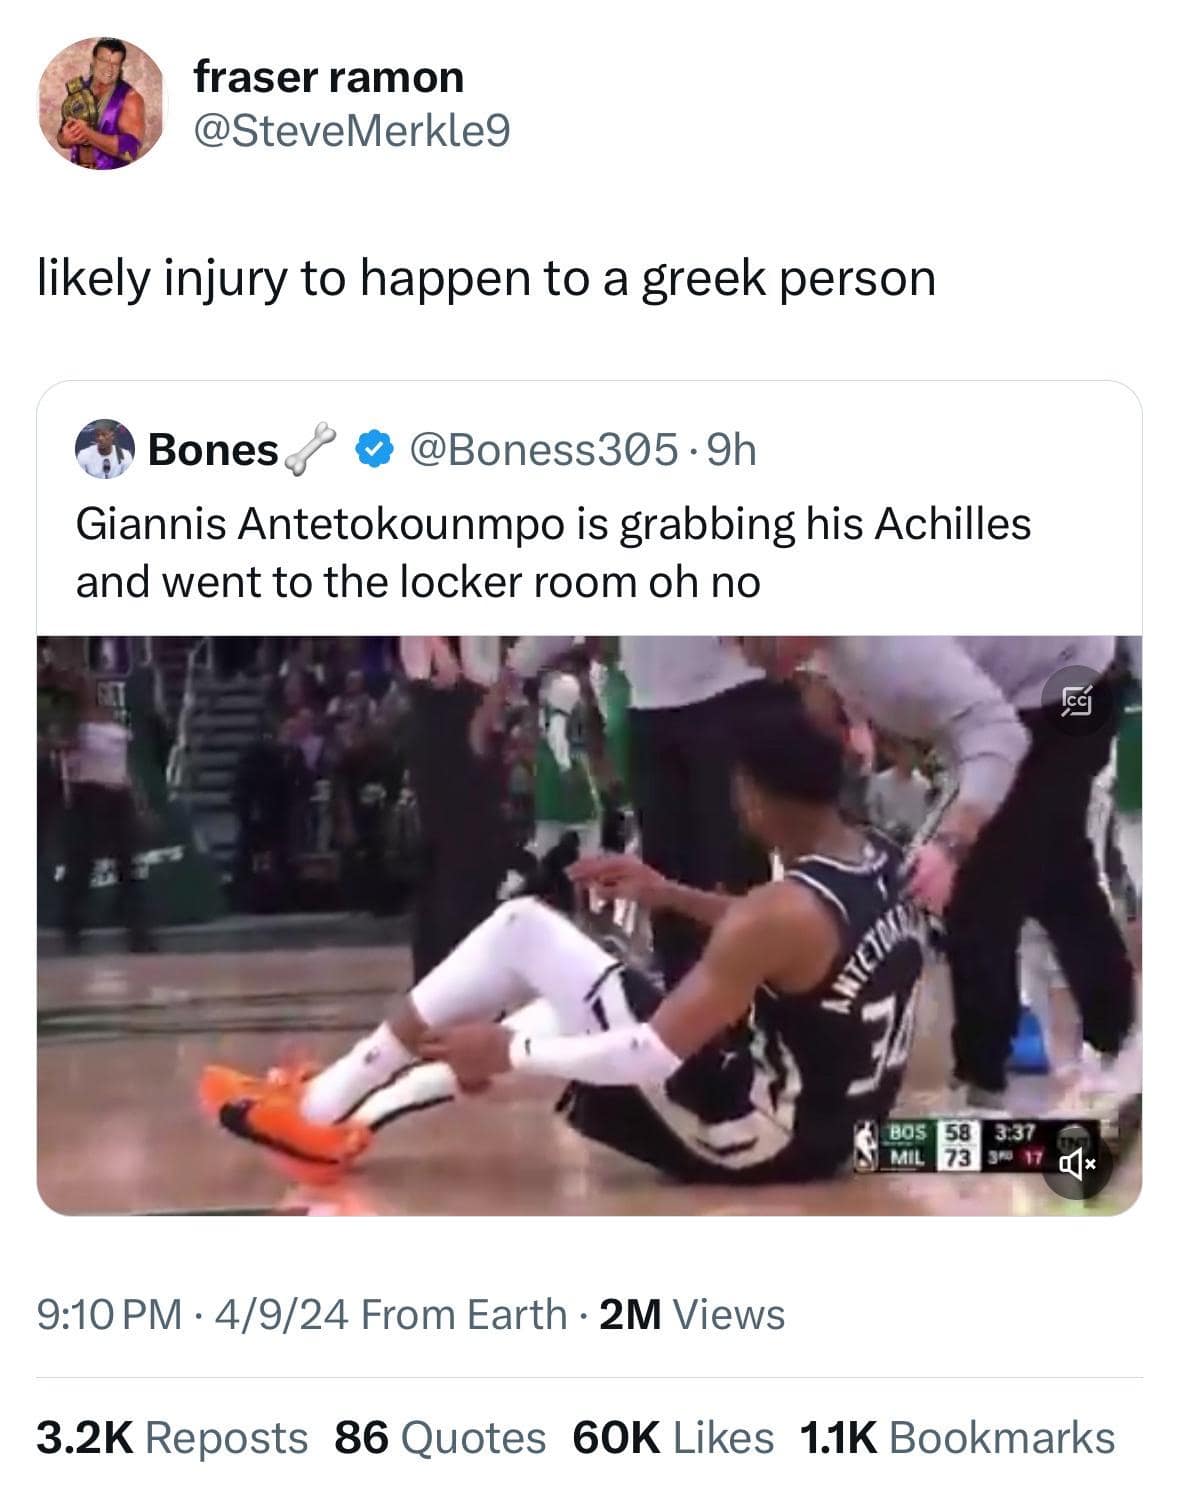Image resolution: width=1179 pixels, height=1496 pixels.
Task: Open the 86 Quotes list
Action: coord(440,1438)
